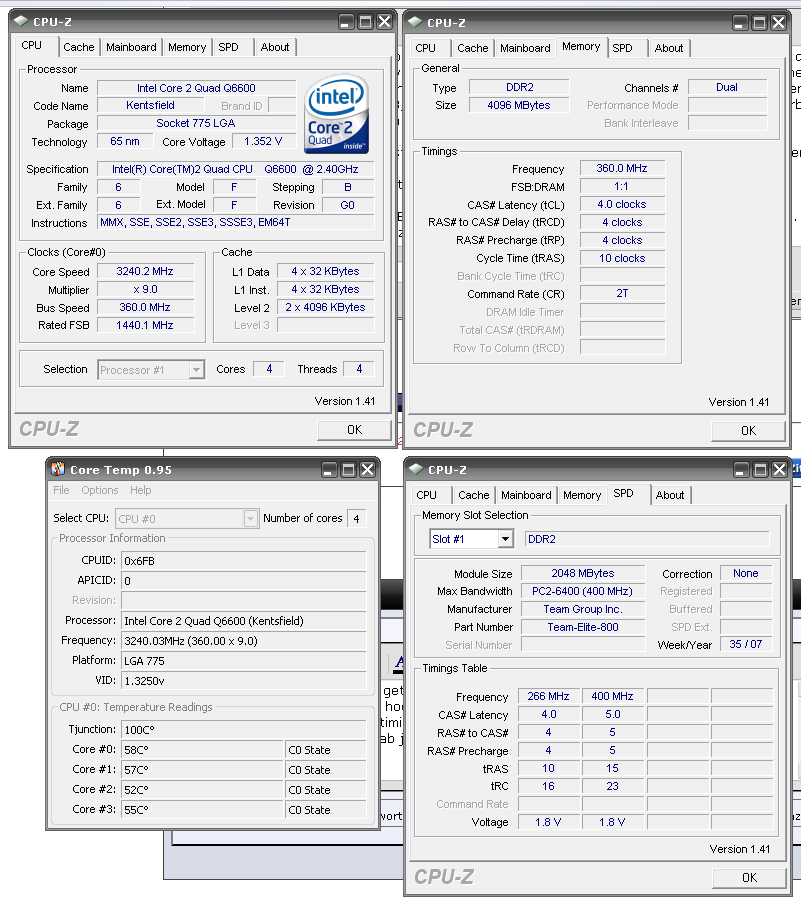Click the Core #0 temperature 58C°

(202, 750)
